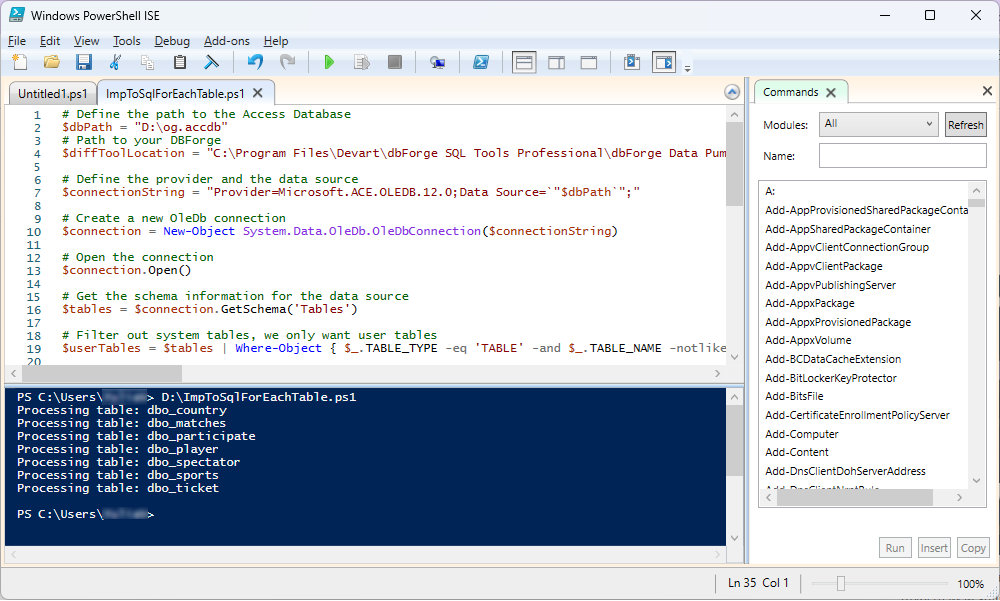Viewport: 1000px width, 601px height.
Task: Toggle Show Script Pane Right layout
Action: click(557, 63)
